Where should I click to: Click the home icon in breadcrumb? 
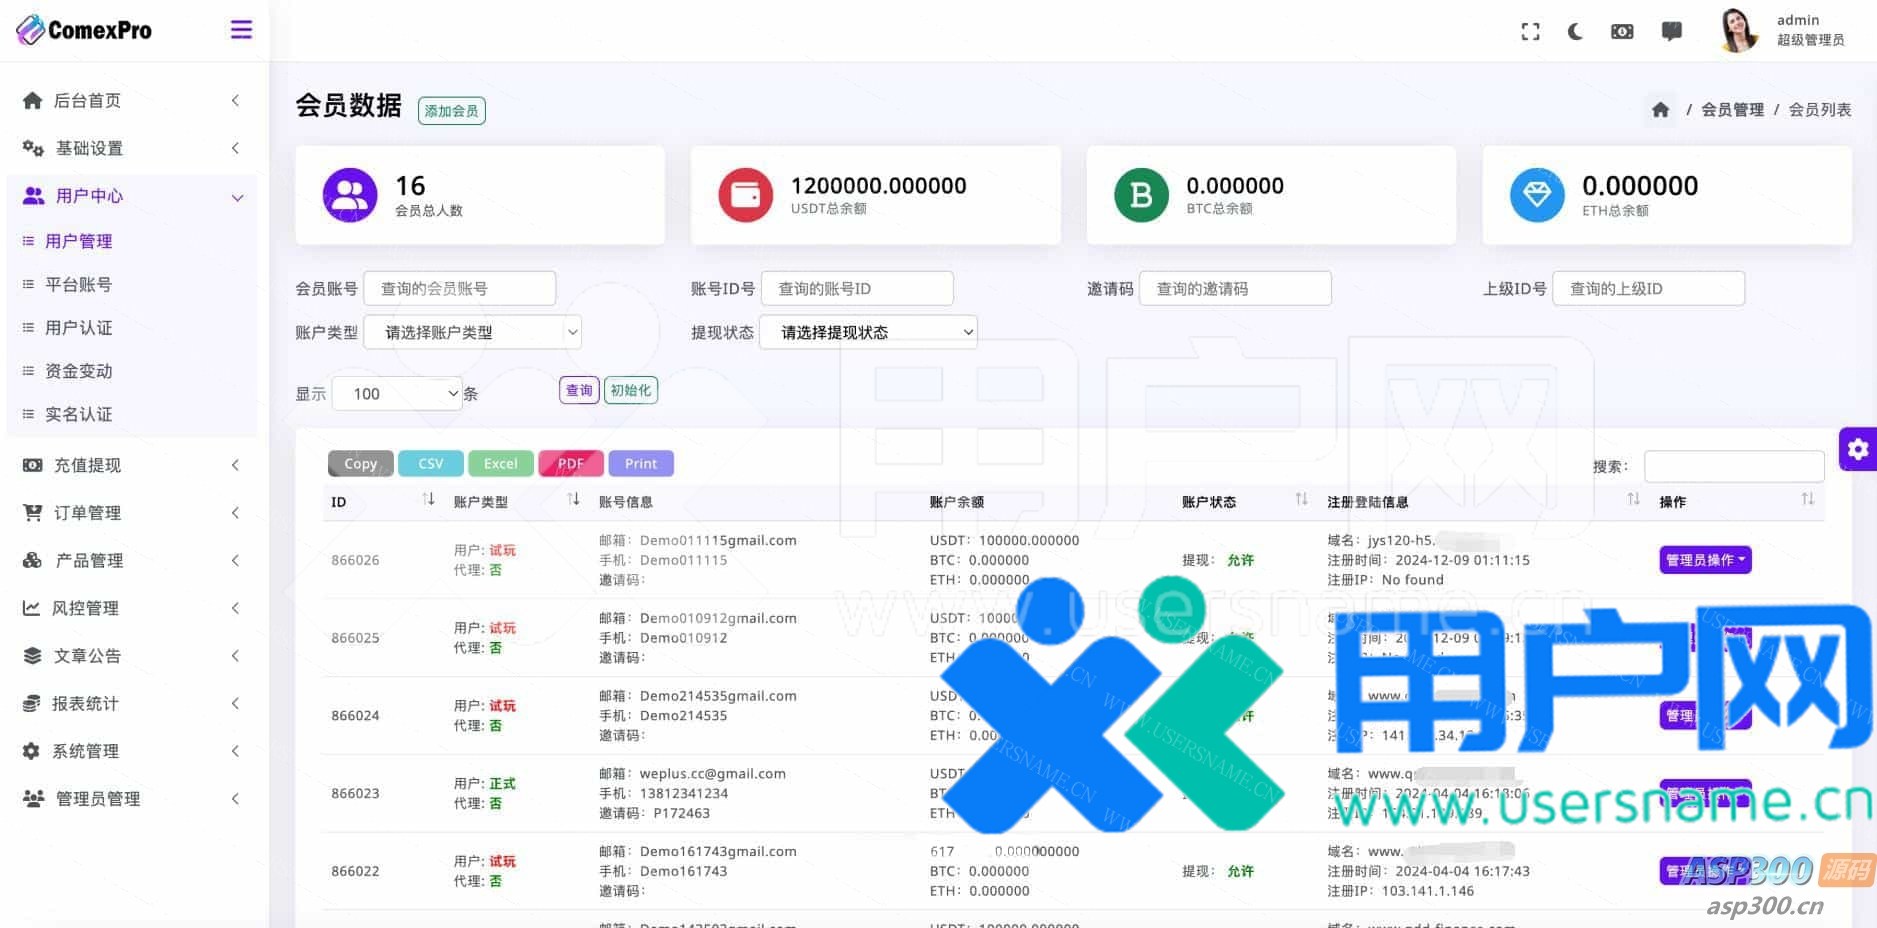coord(1660,110)
